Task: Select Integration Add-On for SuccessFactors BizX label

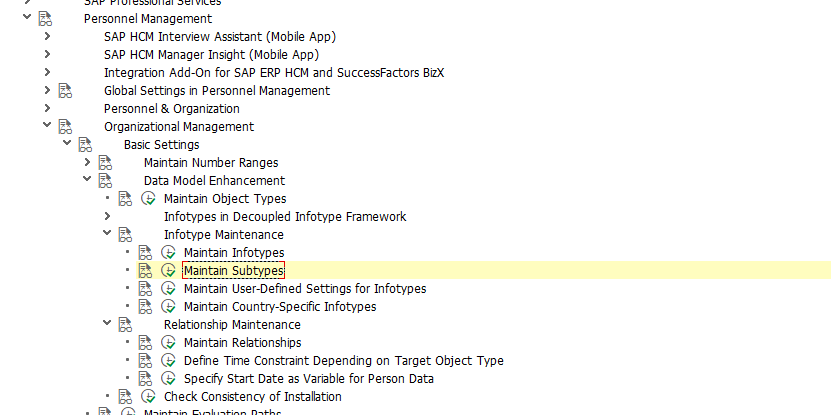Action: 274,73
